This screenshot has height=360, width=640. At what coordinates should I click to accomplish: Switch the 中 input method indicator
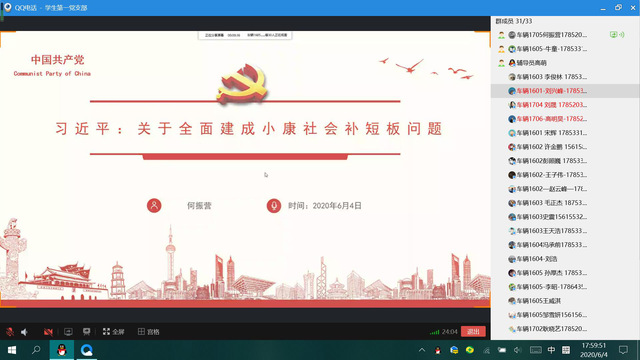pyautogui.click(x=551, y=350)
